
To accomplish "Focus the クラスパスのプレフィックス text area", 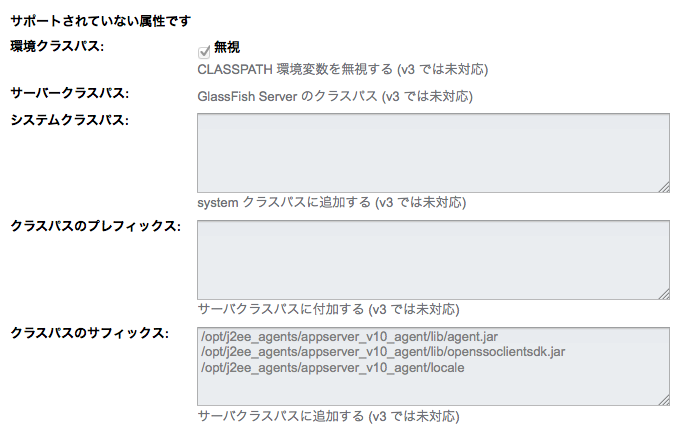I will pyautogui.click(x=433, y=259).
